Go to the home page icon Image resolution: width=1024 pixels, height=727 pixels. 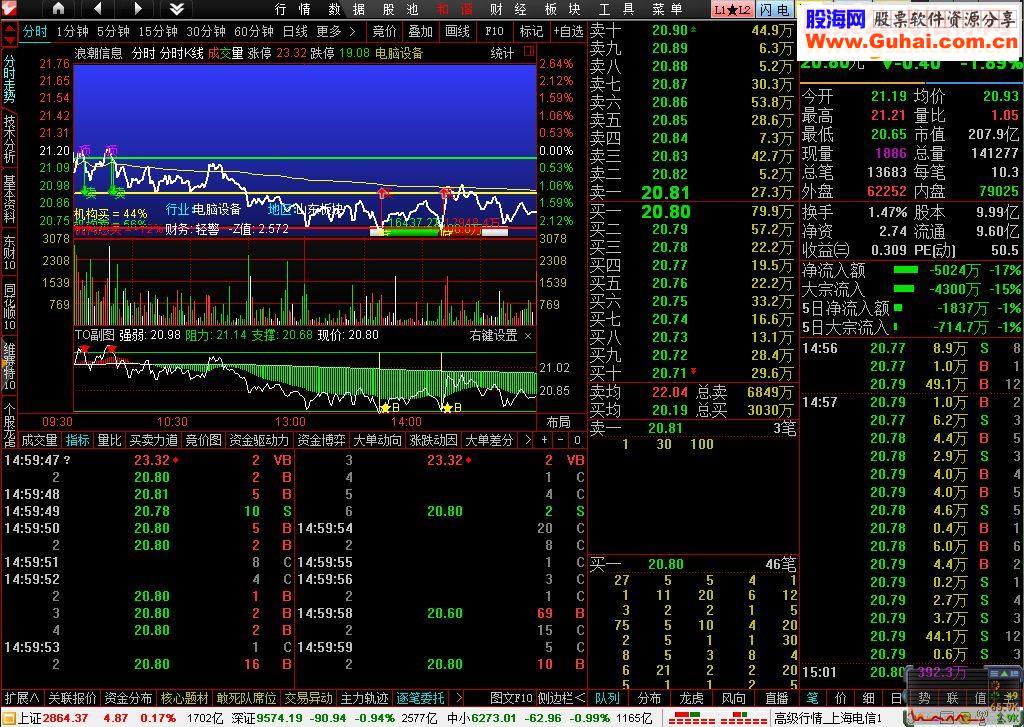point(59,8)
